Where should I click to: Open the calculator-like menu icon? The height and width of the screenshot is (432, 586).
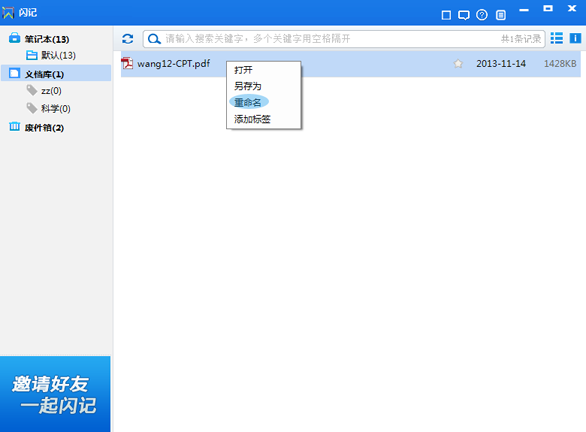coord(501,15)
